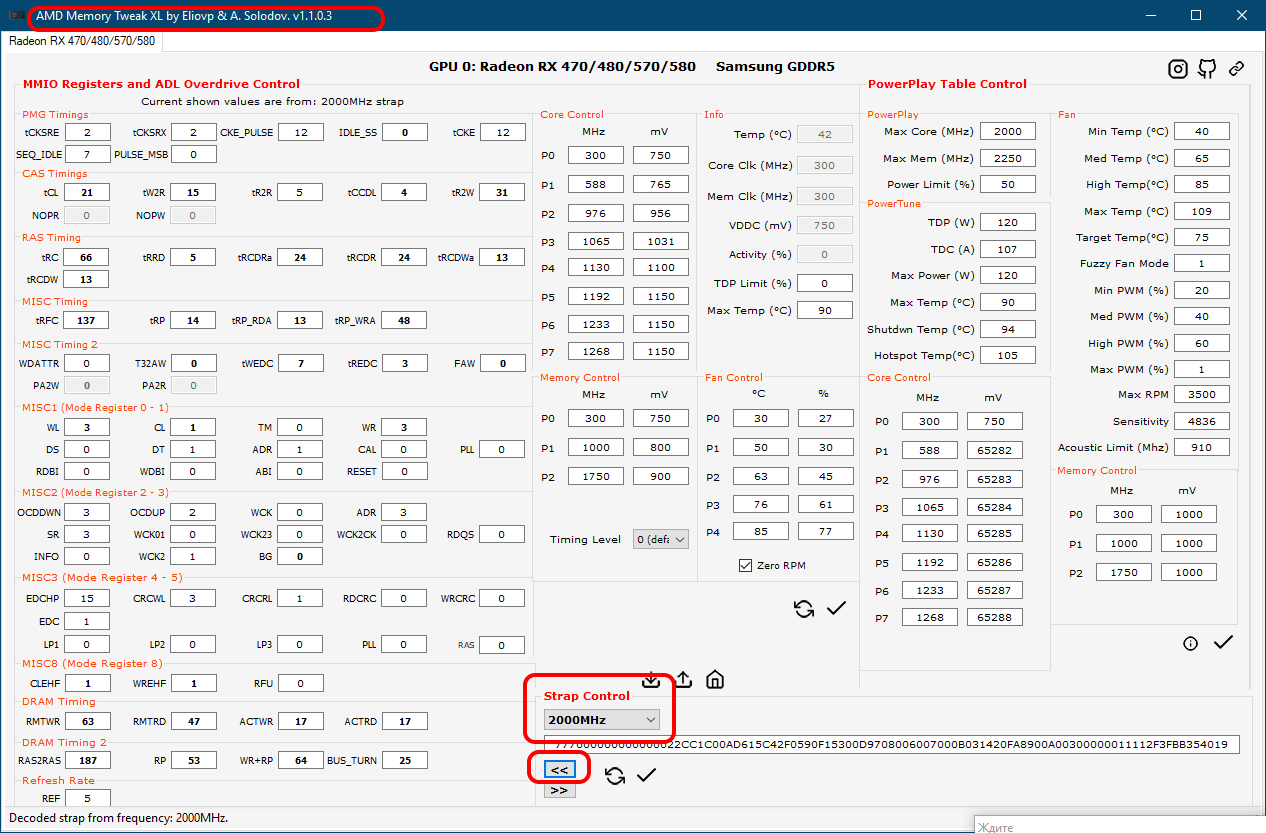Click the Acoustic Limit (Mhz) field
This screenshot has height=833, width=1266.
(1202, 447)
